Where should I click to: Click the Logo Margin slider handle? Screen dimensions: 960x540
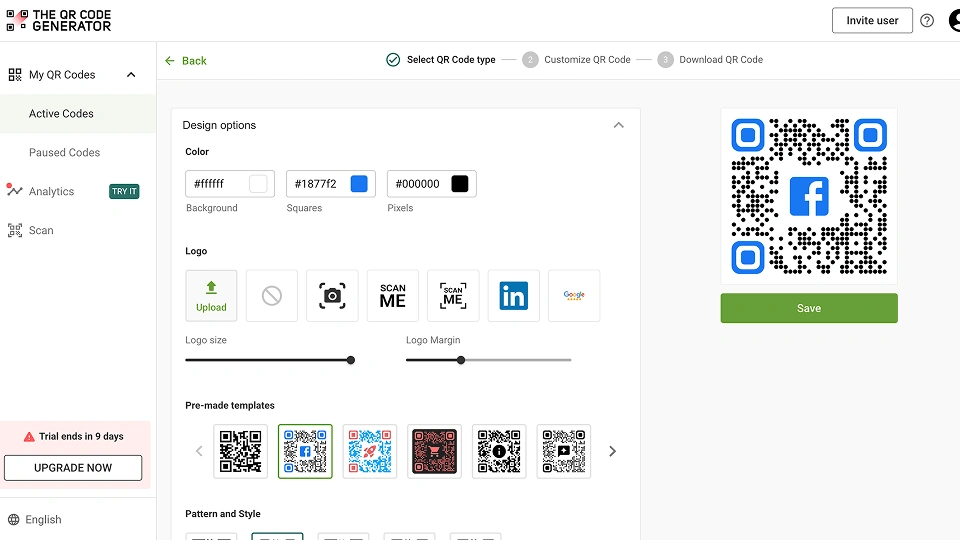point(461,360)
